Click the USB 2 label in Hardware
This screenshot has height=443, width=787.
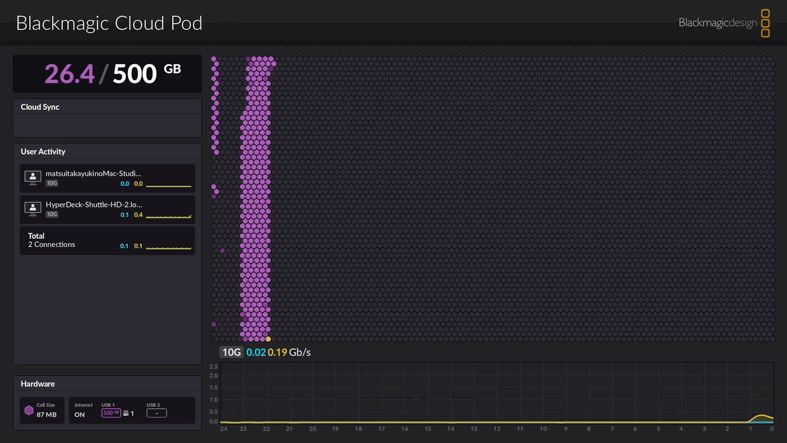153,405
